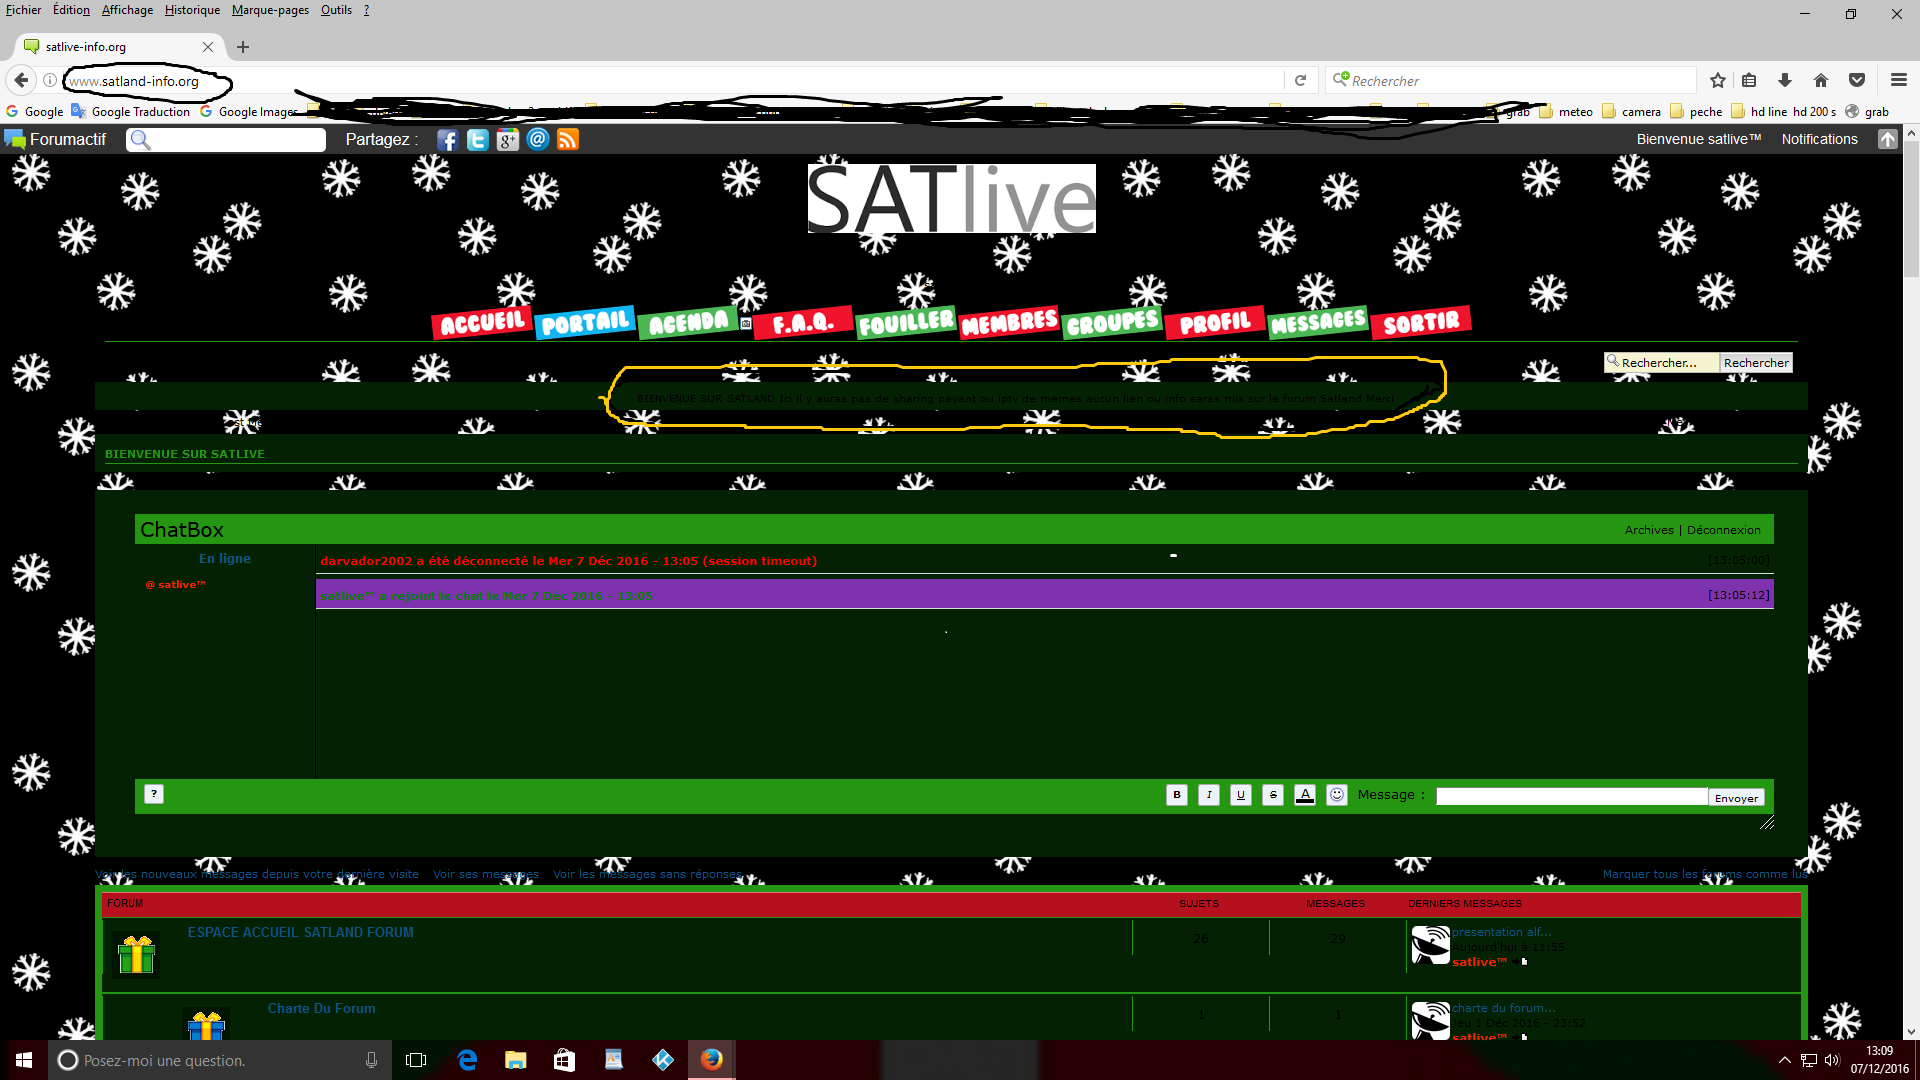Log out with the SORTIR button
Image resolution: width=1920 pixels, height=1080 pixels.
1421,323
